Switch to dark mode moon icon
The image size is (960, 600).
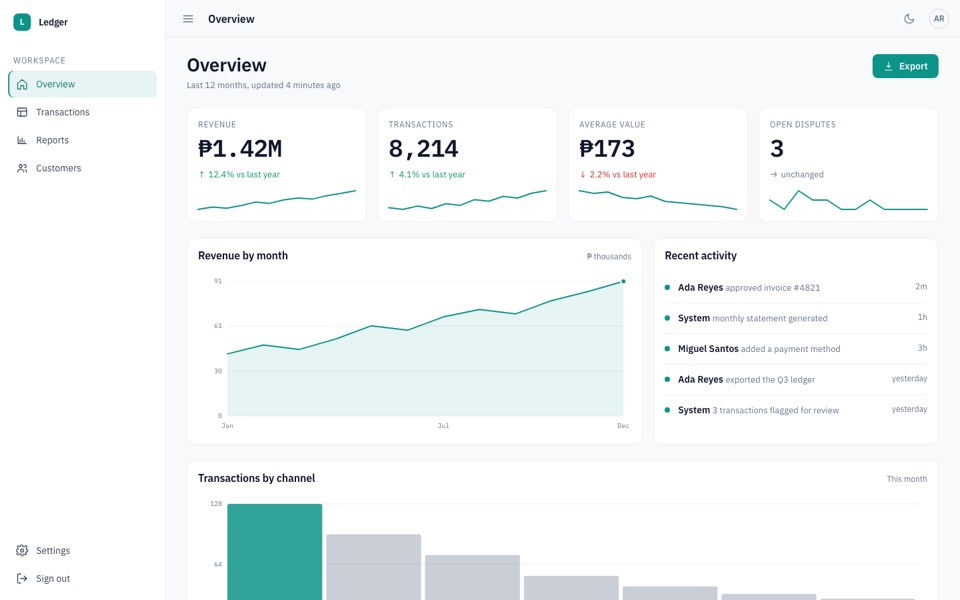[909, 19]
